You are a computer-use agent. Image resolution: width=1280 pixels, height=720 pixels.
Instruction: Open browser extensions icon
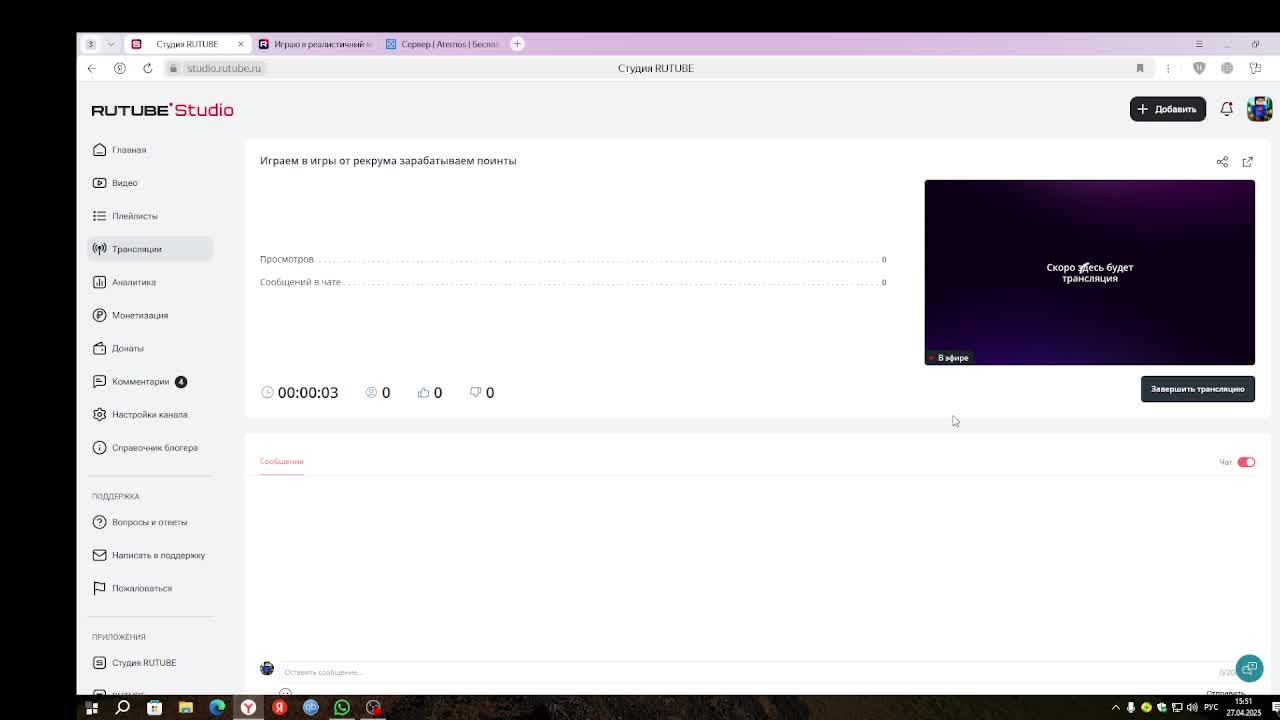pyautogui.click(x=1255, y=68)
